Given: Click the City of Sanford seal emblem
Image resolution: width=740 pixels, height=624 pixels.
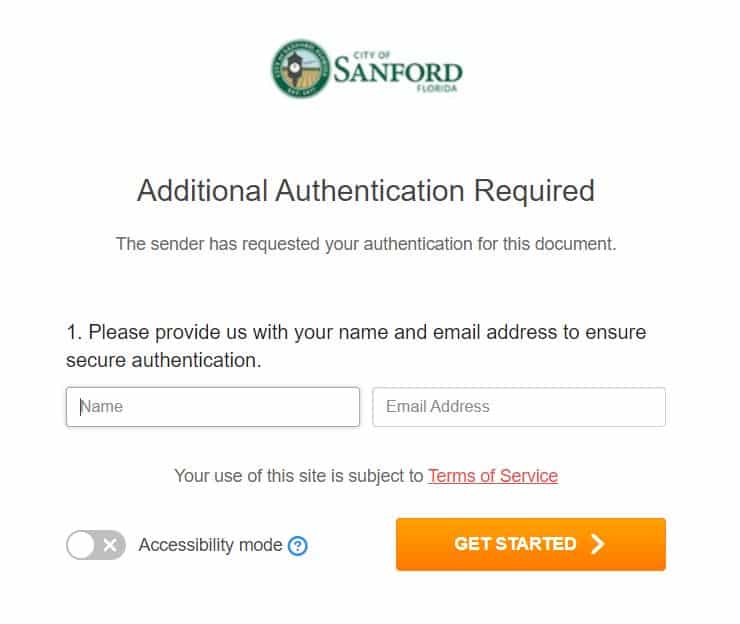Looking at the screenshot, I should pos(301,69).
